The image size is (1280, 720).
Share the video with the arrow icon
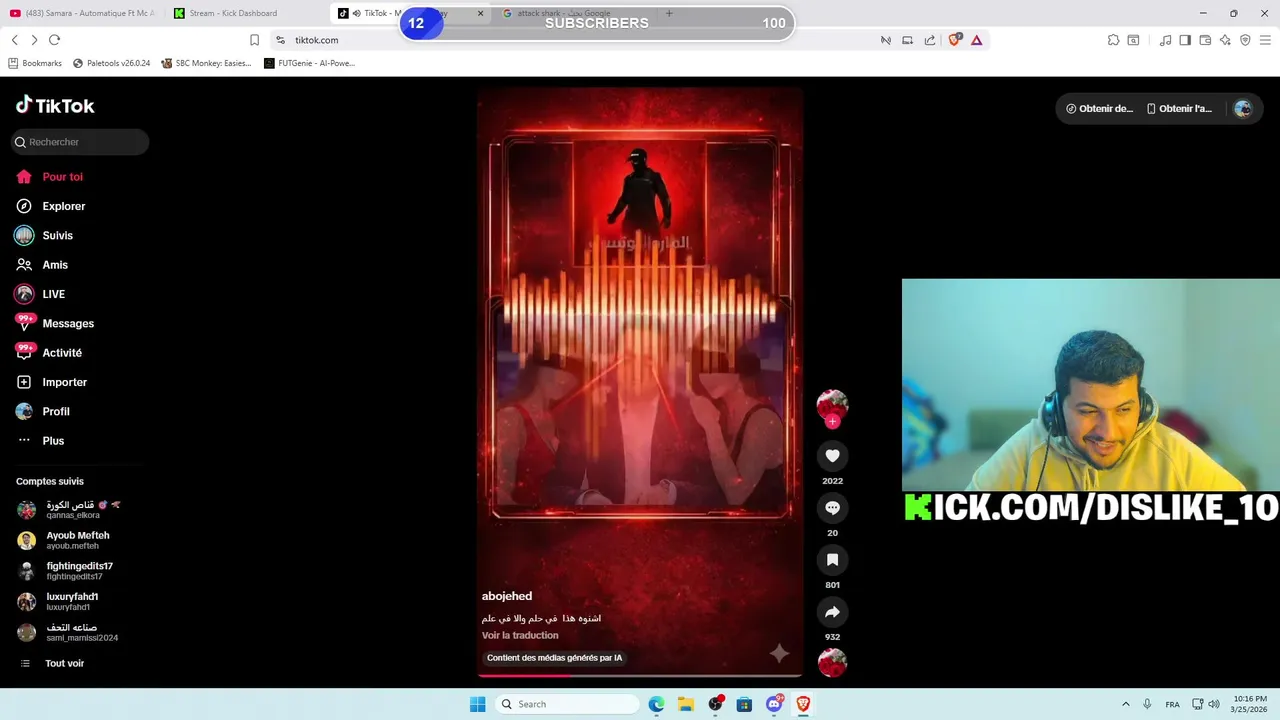click(832, 612)
